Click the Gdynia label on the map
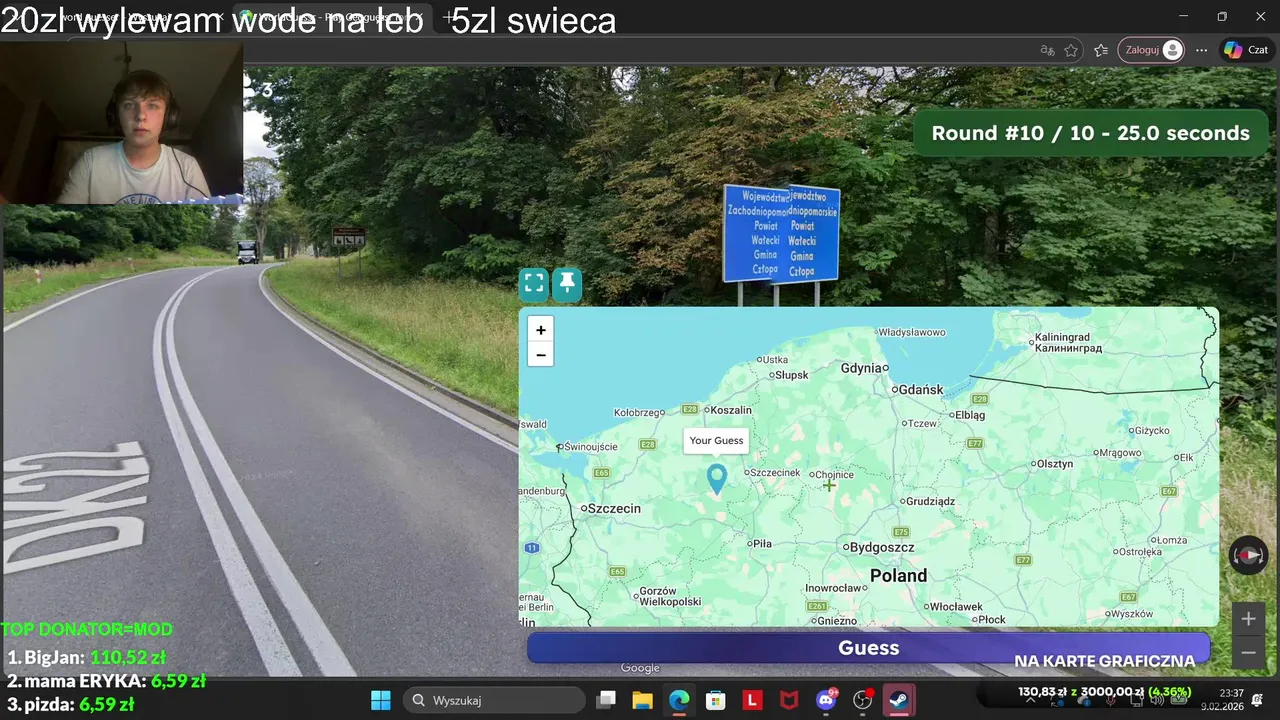This screenshot has width=1280, height=720. 861,368
